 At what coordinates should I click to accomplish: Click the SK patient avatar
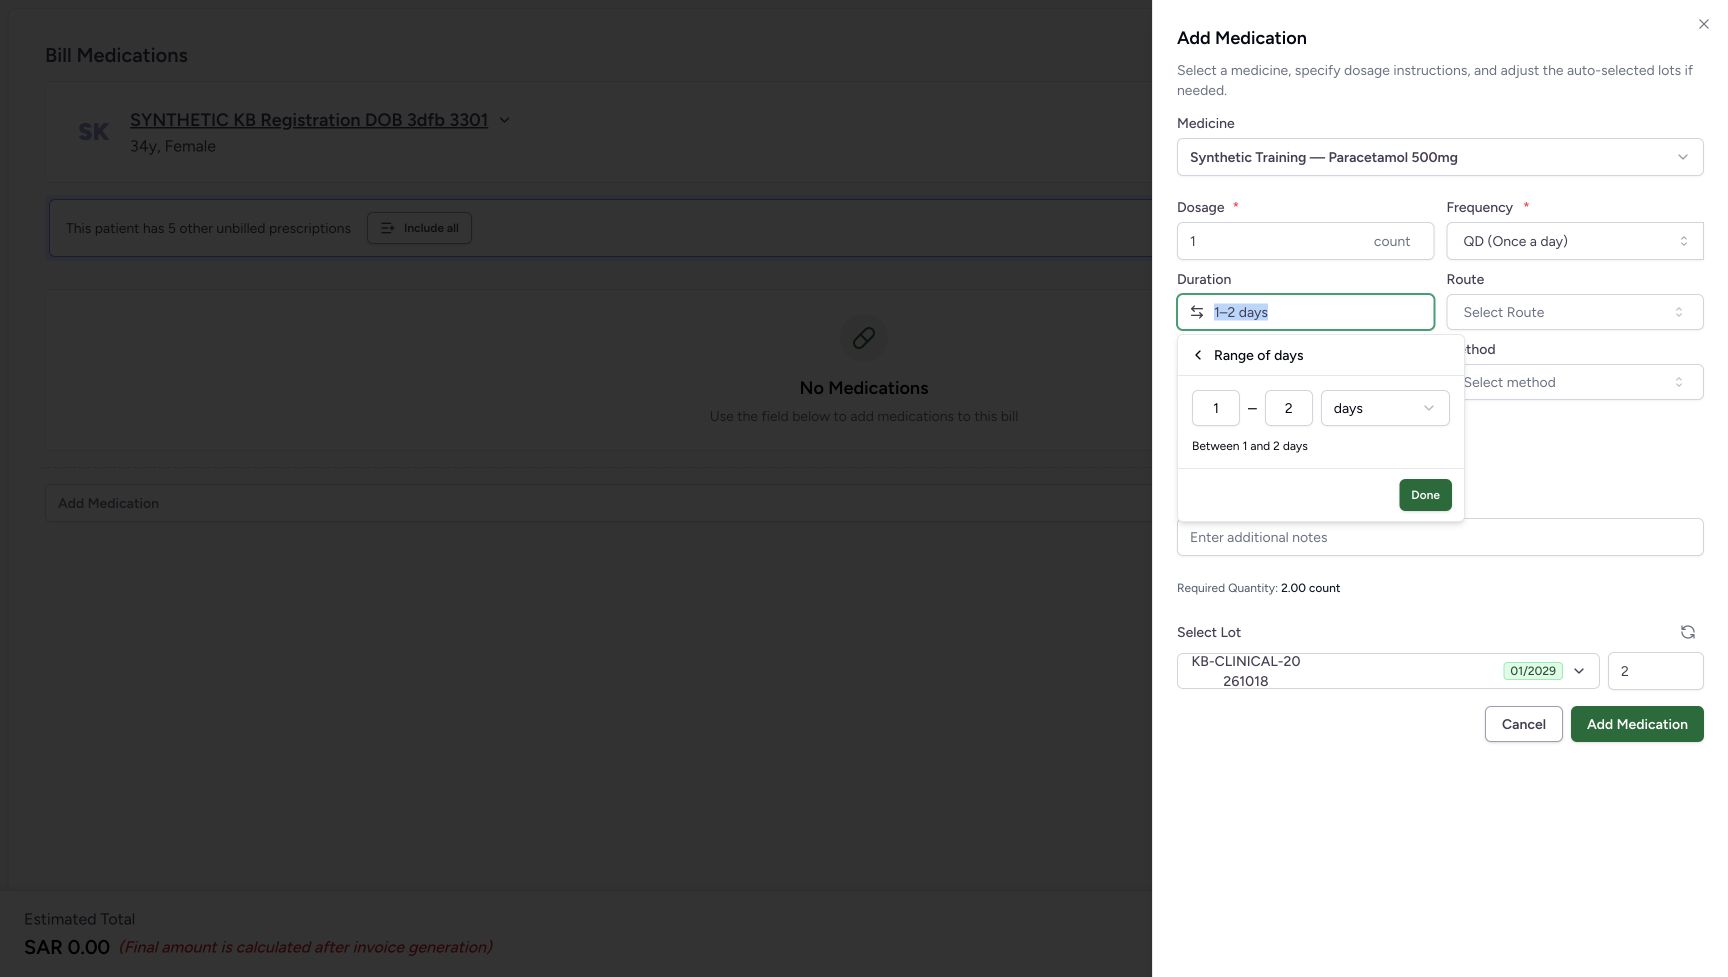point(94,132)
